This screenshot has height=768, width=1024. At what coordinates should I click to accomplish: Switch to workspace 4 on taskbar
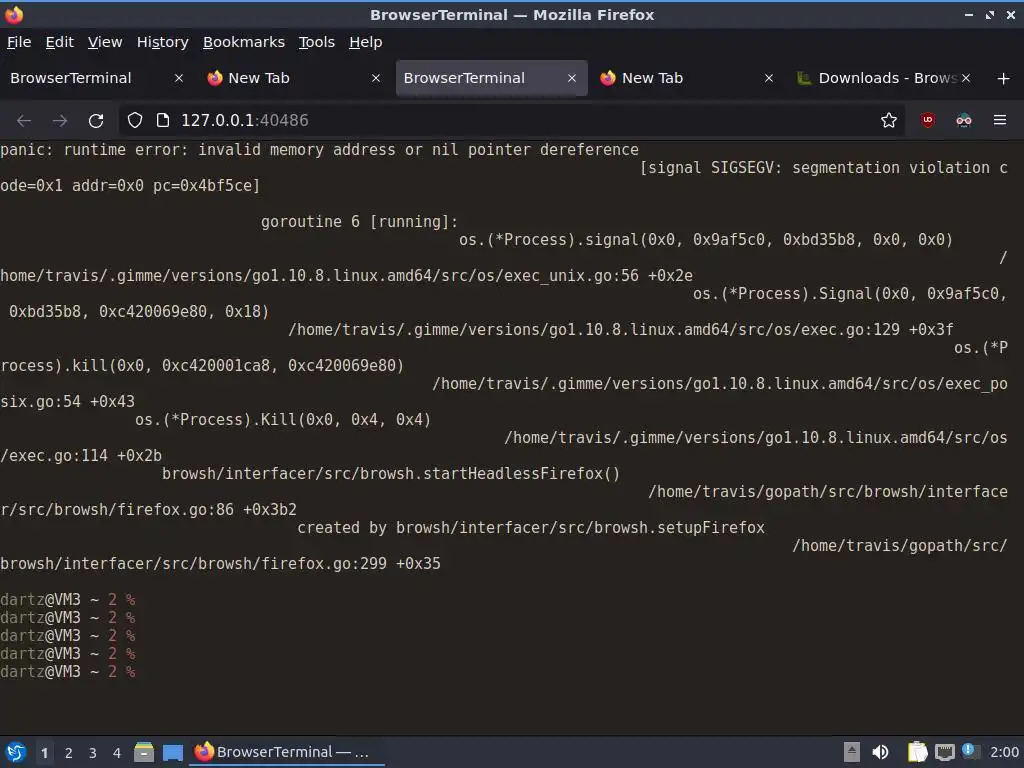pyautogui.click(x=117, y=753)
